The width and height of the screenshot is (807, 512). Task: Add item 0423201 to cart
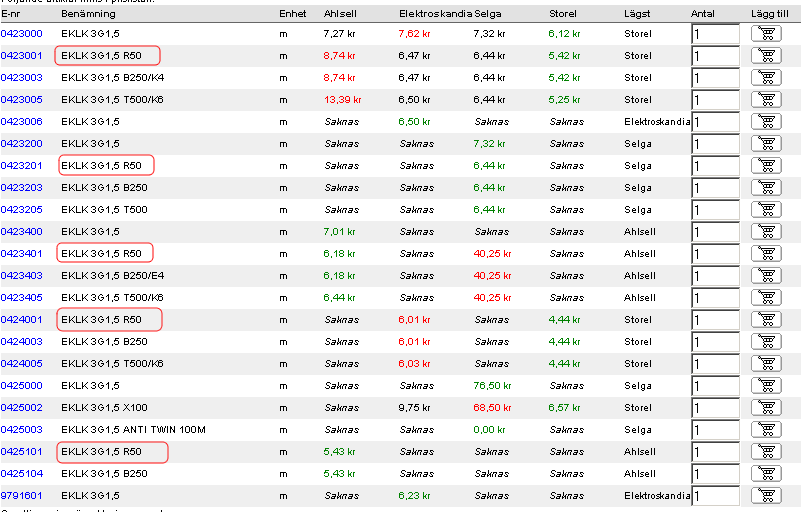[x=766, y=166]
